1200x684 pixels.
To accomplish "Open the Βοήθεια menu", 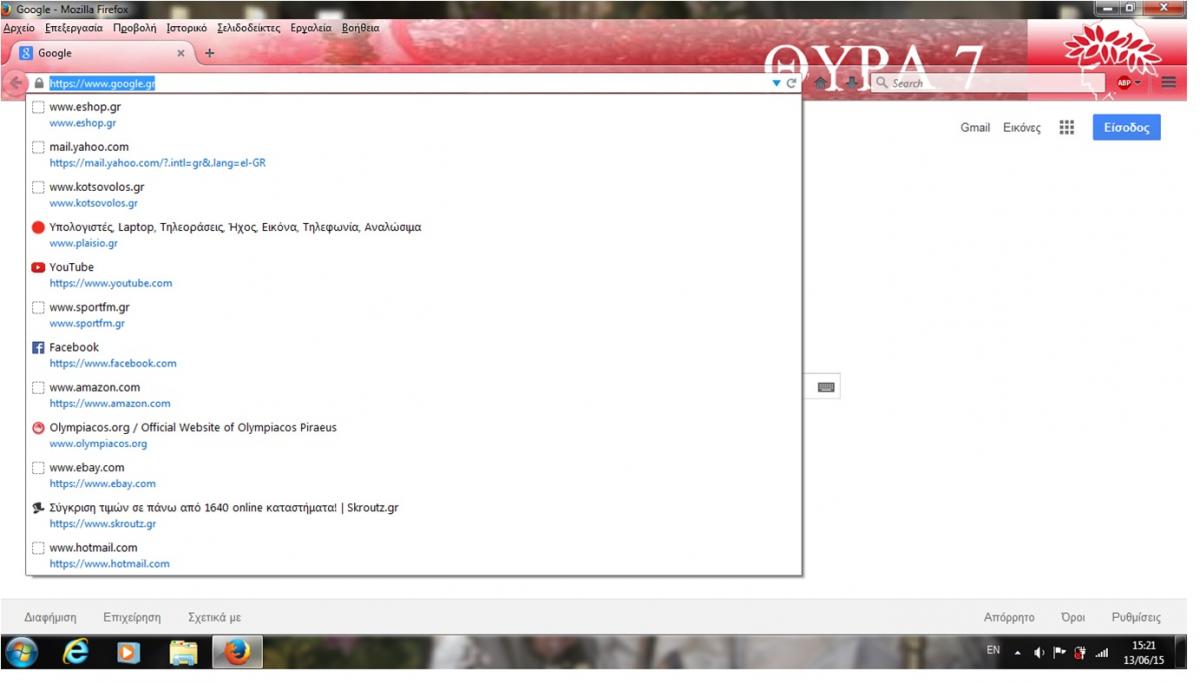I will click(x=360, y=28).
